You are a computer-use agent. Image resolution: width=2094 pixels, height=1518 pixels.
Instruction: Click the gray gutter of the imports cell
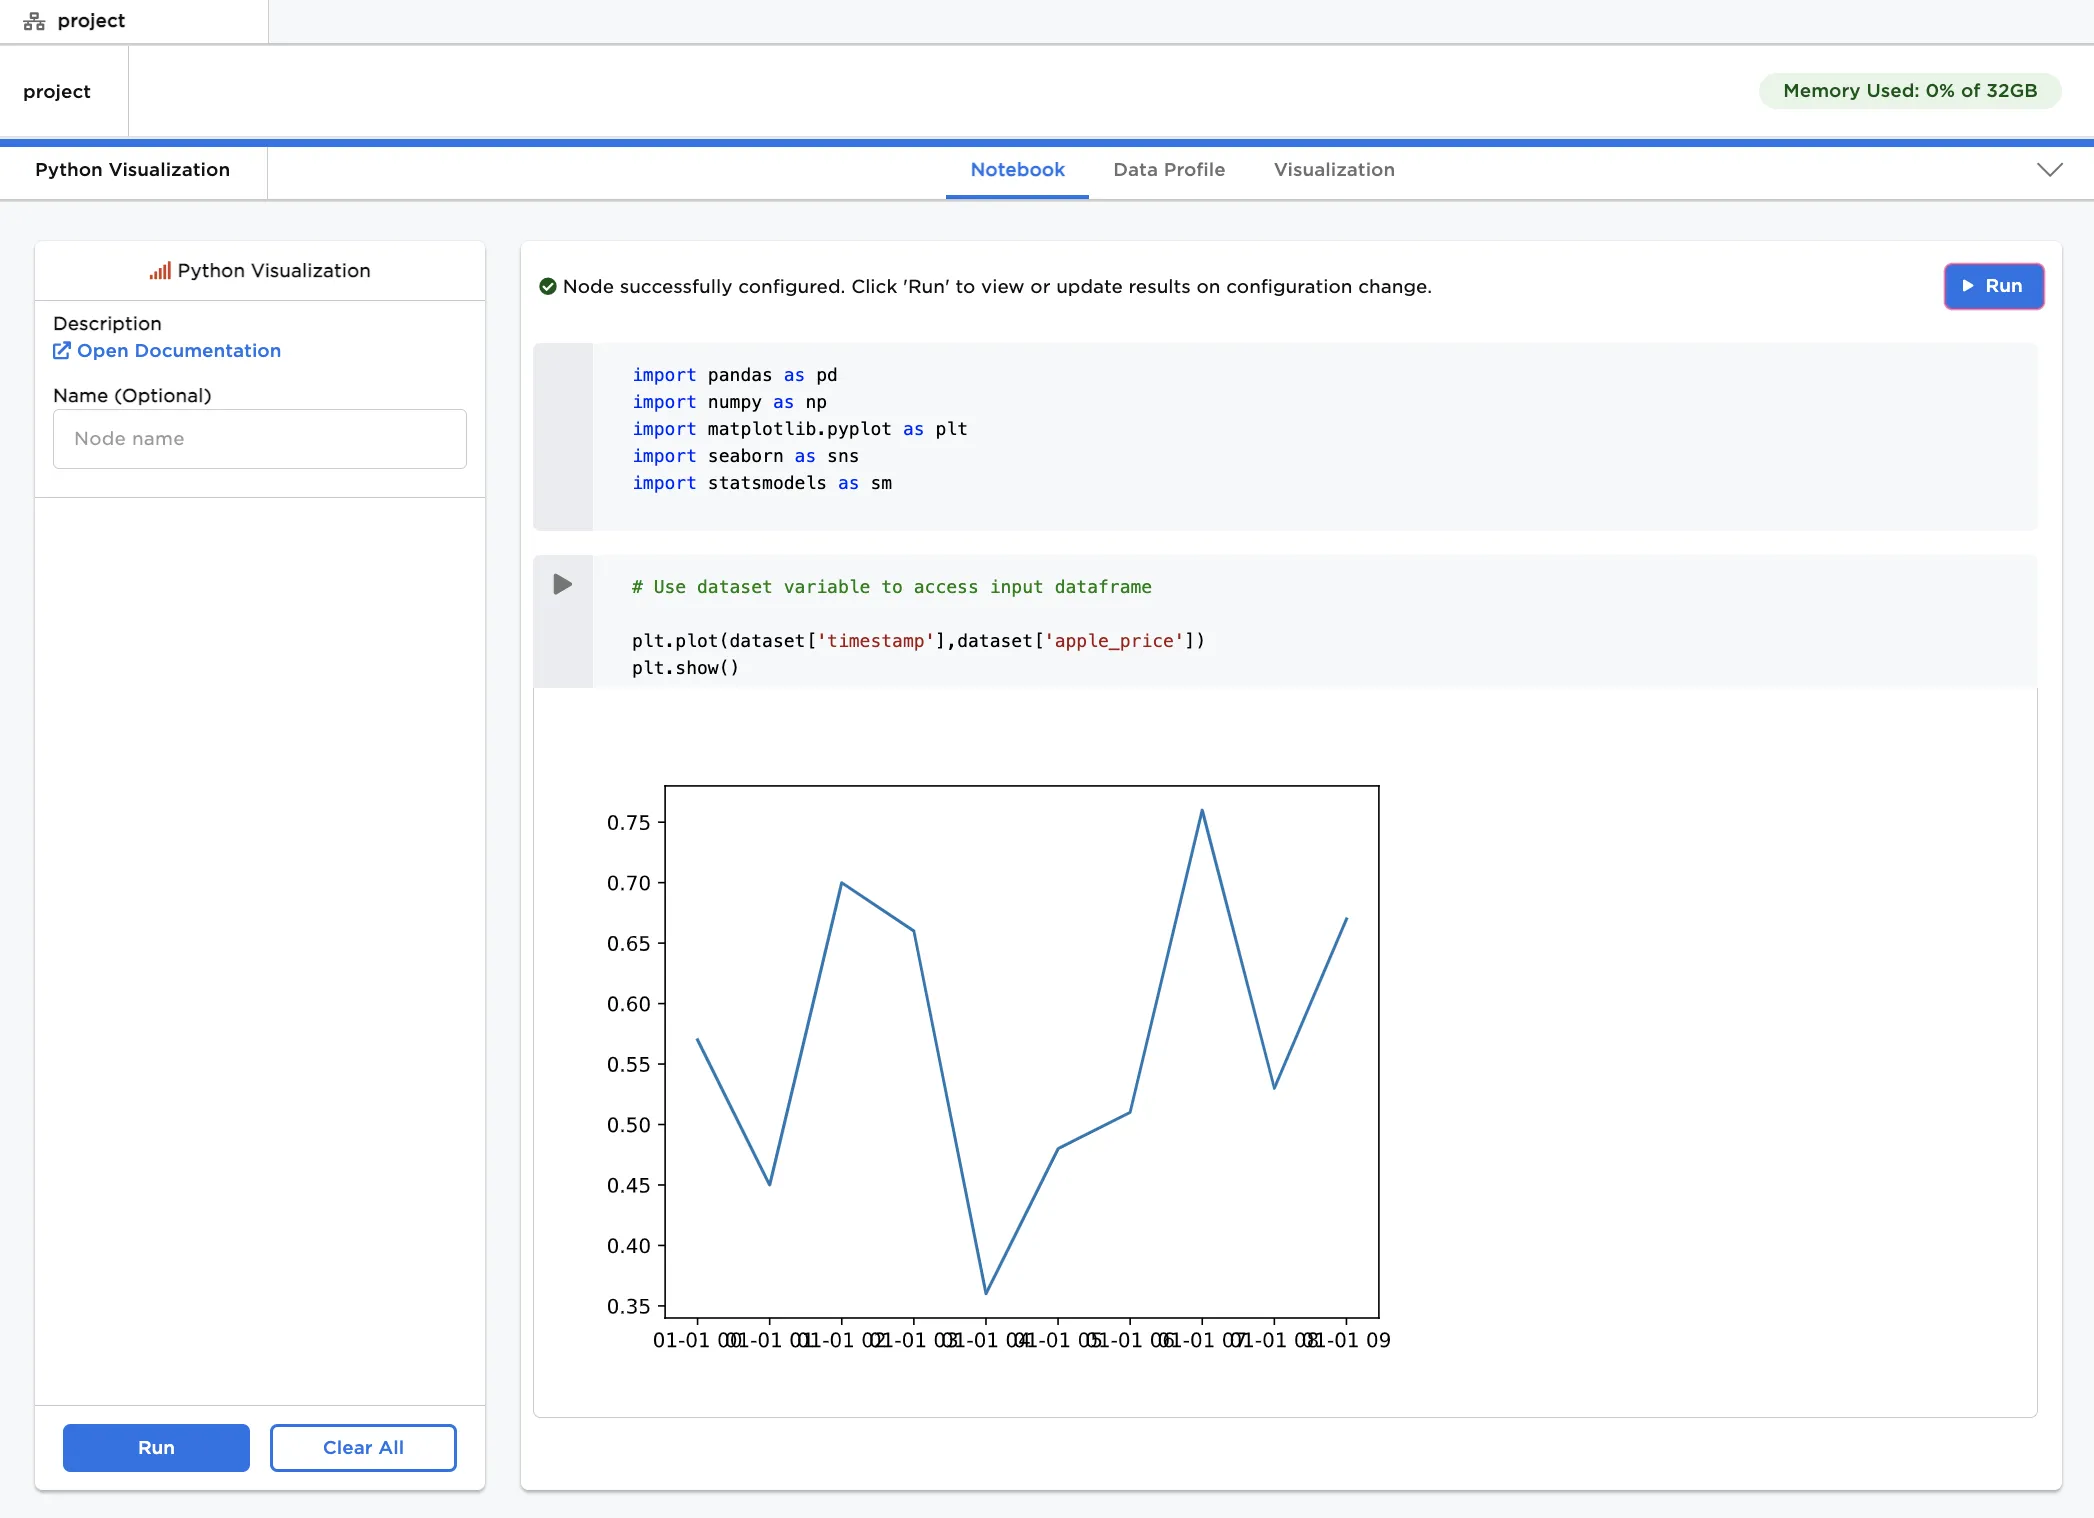click(x=564, y=437)
